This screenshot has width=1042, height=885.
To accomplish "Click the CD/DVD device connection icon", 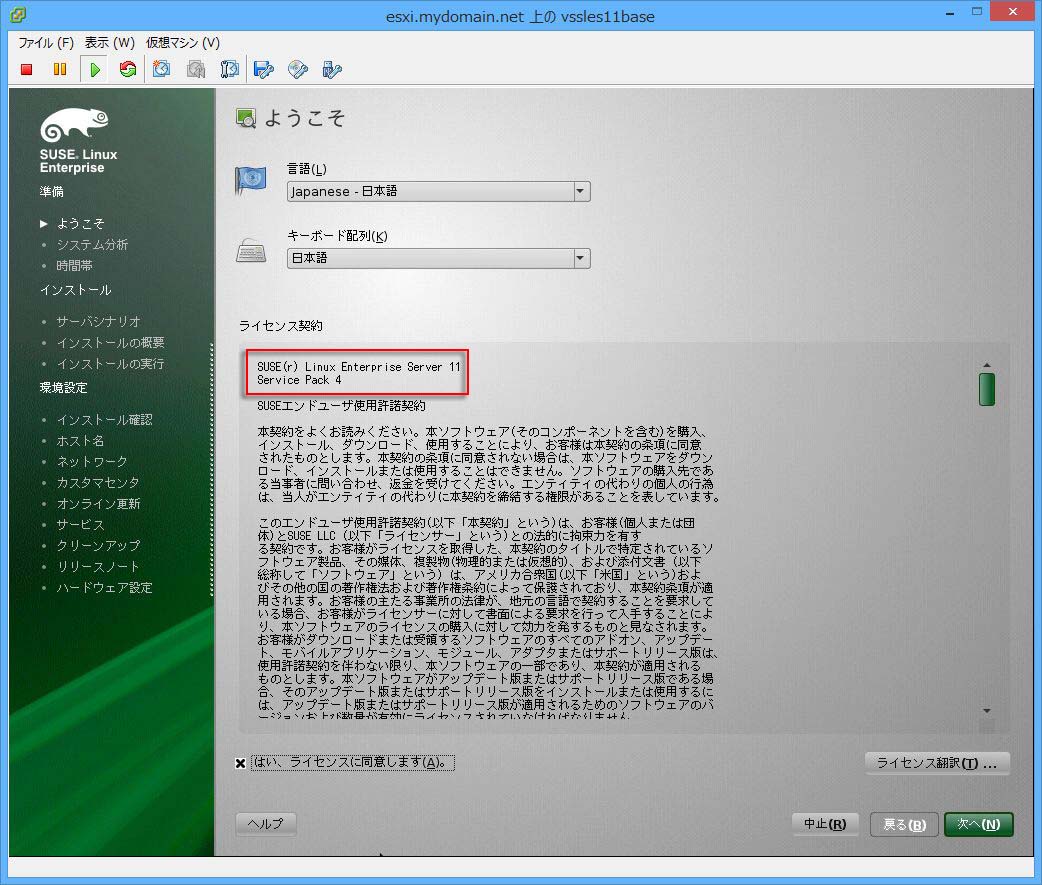I will pos(298,69).
